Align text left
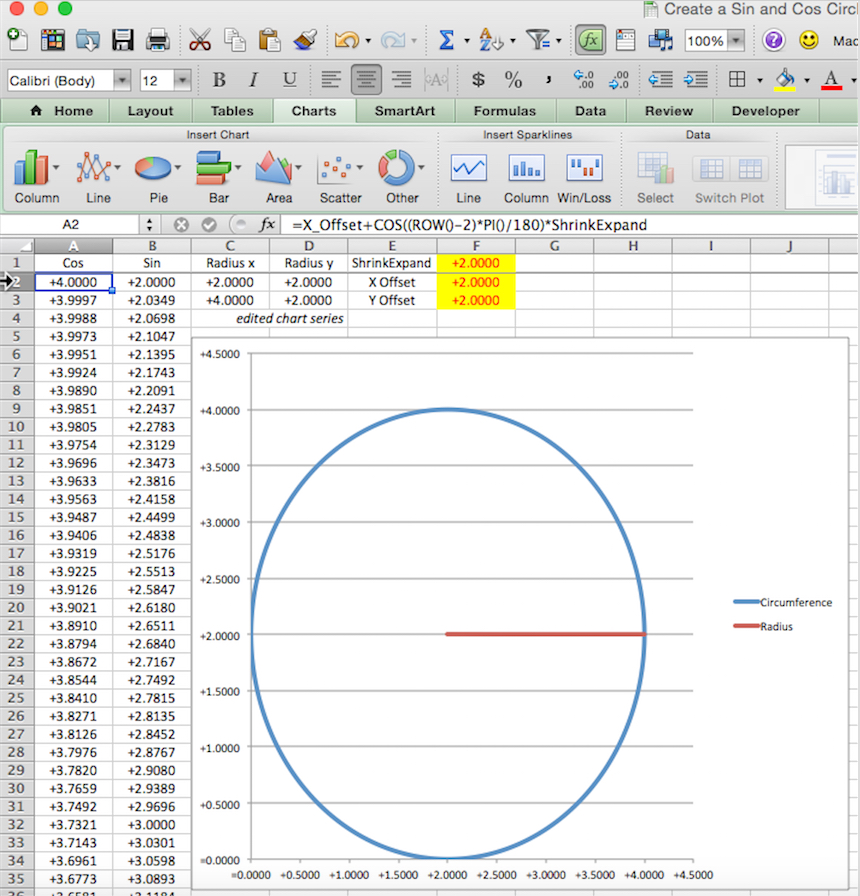Image resolution: width=860 pixels, height=896 pixels. tap(331, 80)
